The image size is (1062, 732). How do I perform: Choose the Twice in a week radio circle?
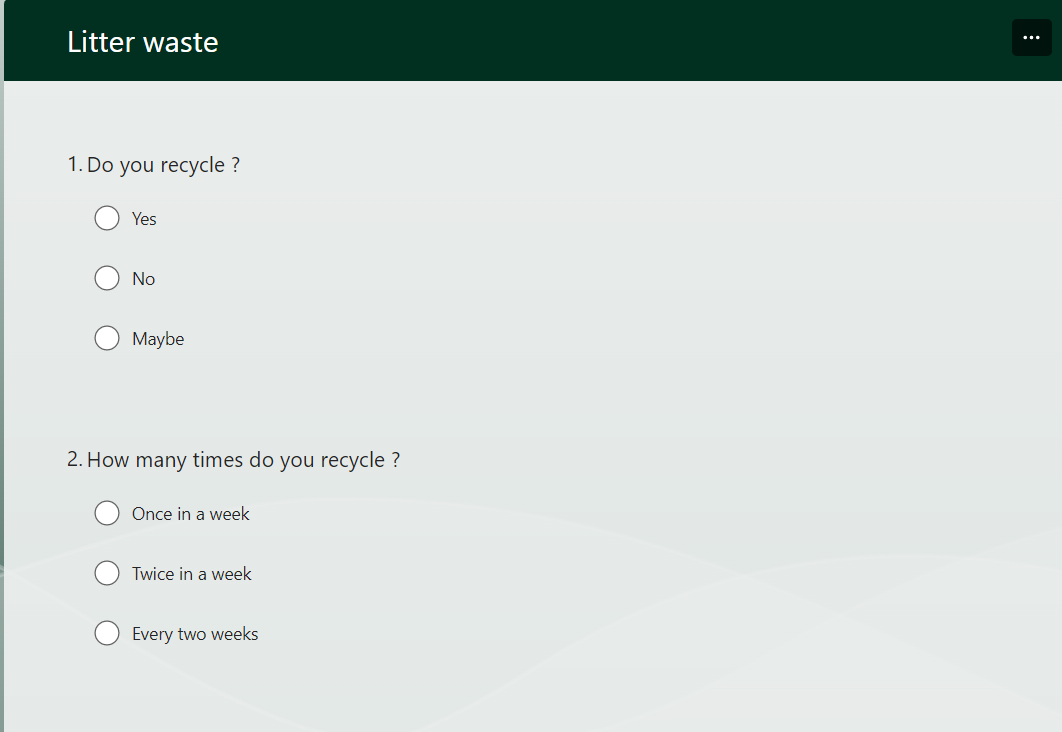point(107,573)
